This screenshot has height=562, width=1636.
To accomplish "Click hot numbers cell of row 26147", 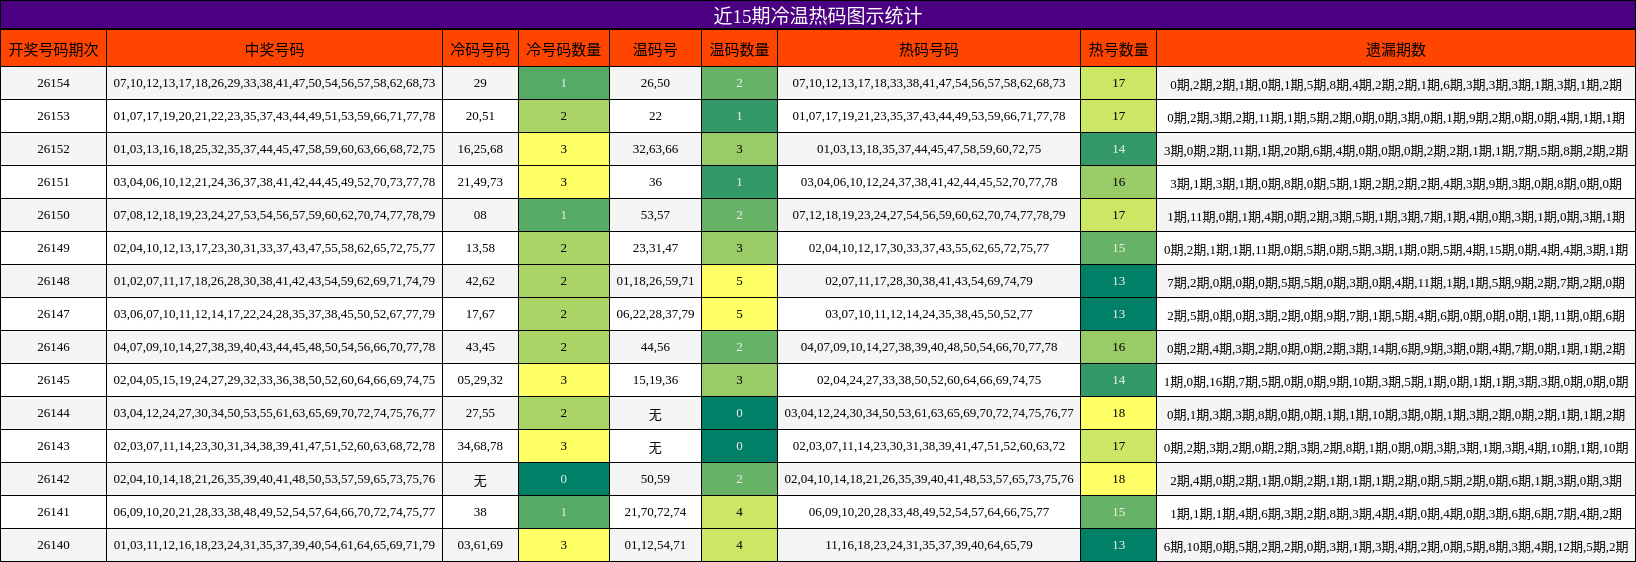I will point(929,314).
